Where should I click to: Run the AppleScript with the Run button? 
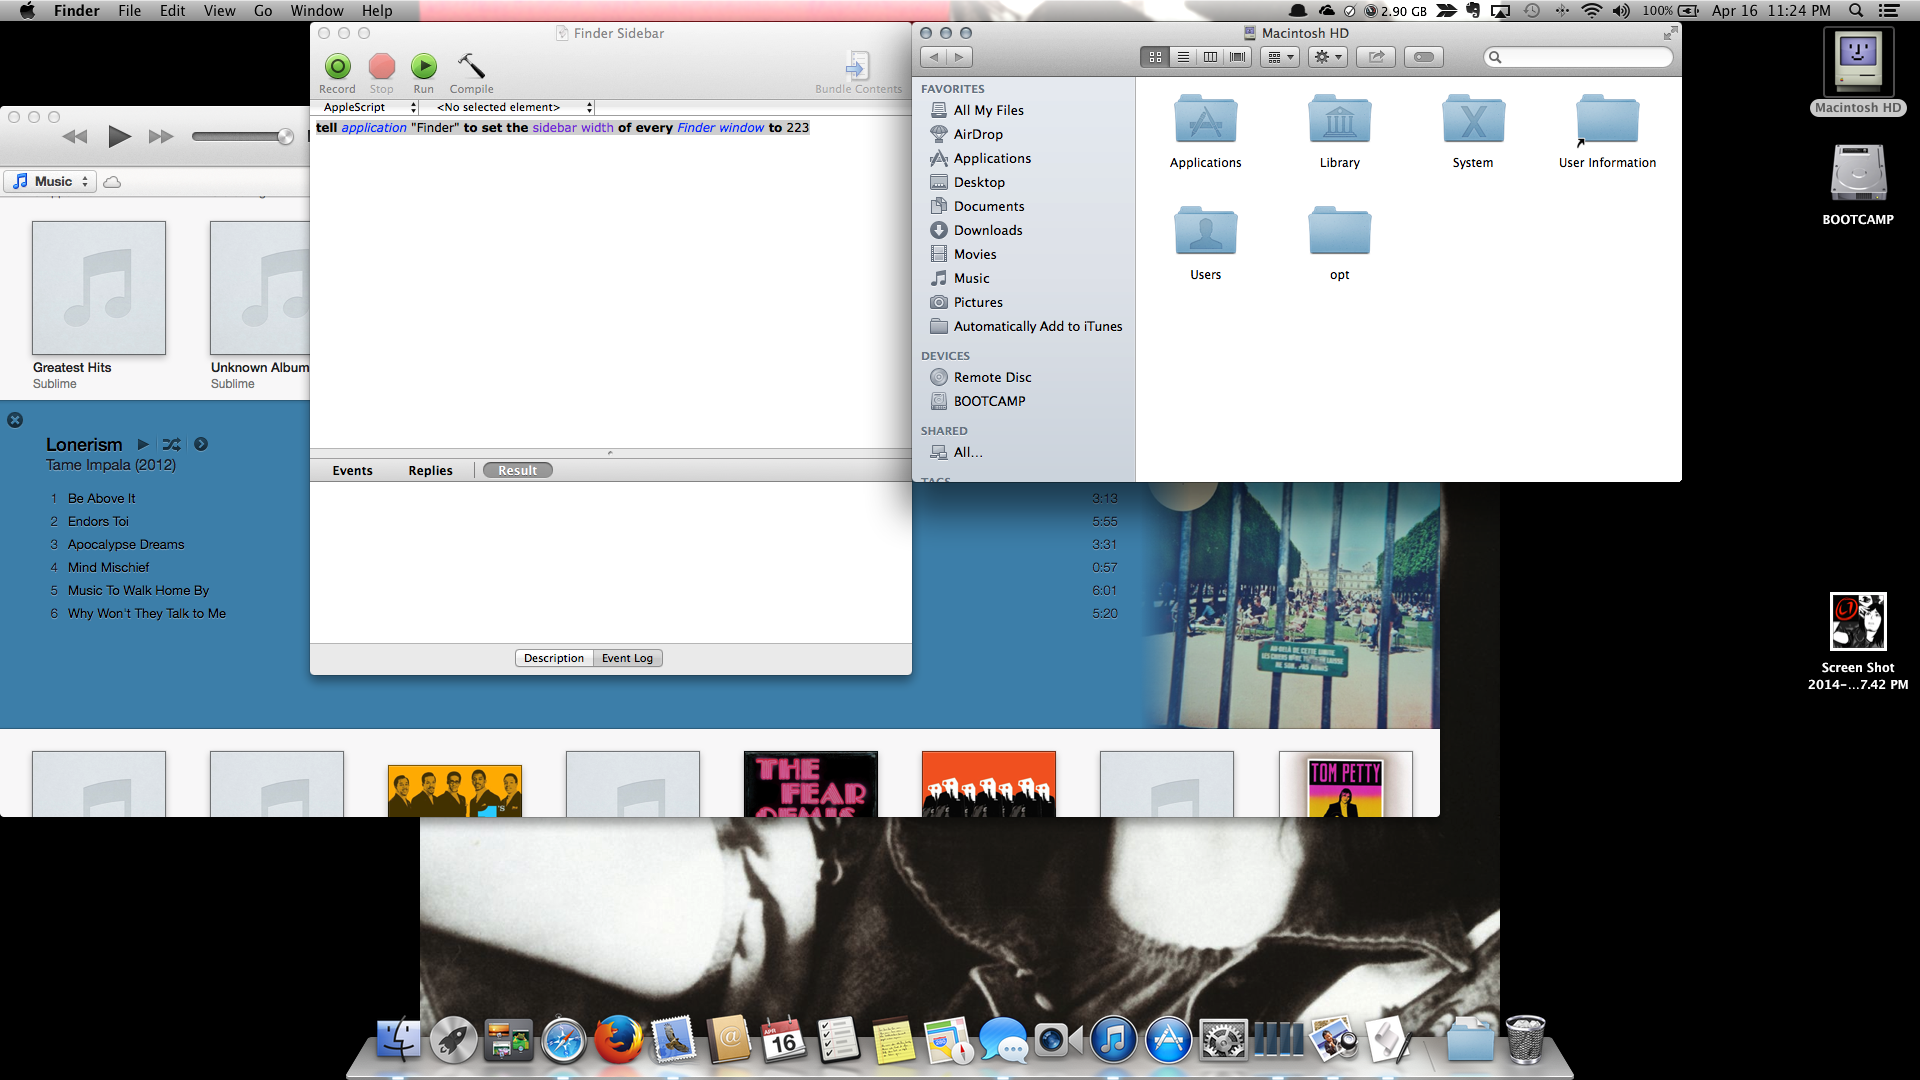(424, 67)
